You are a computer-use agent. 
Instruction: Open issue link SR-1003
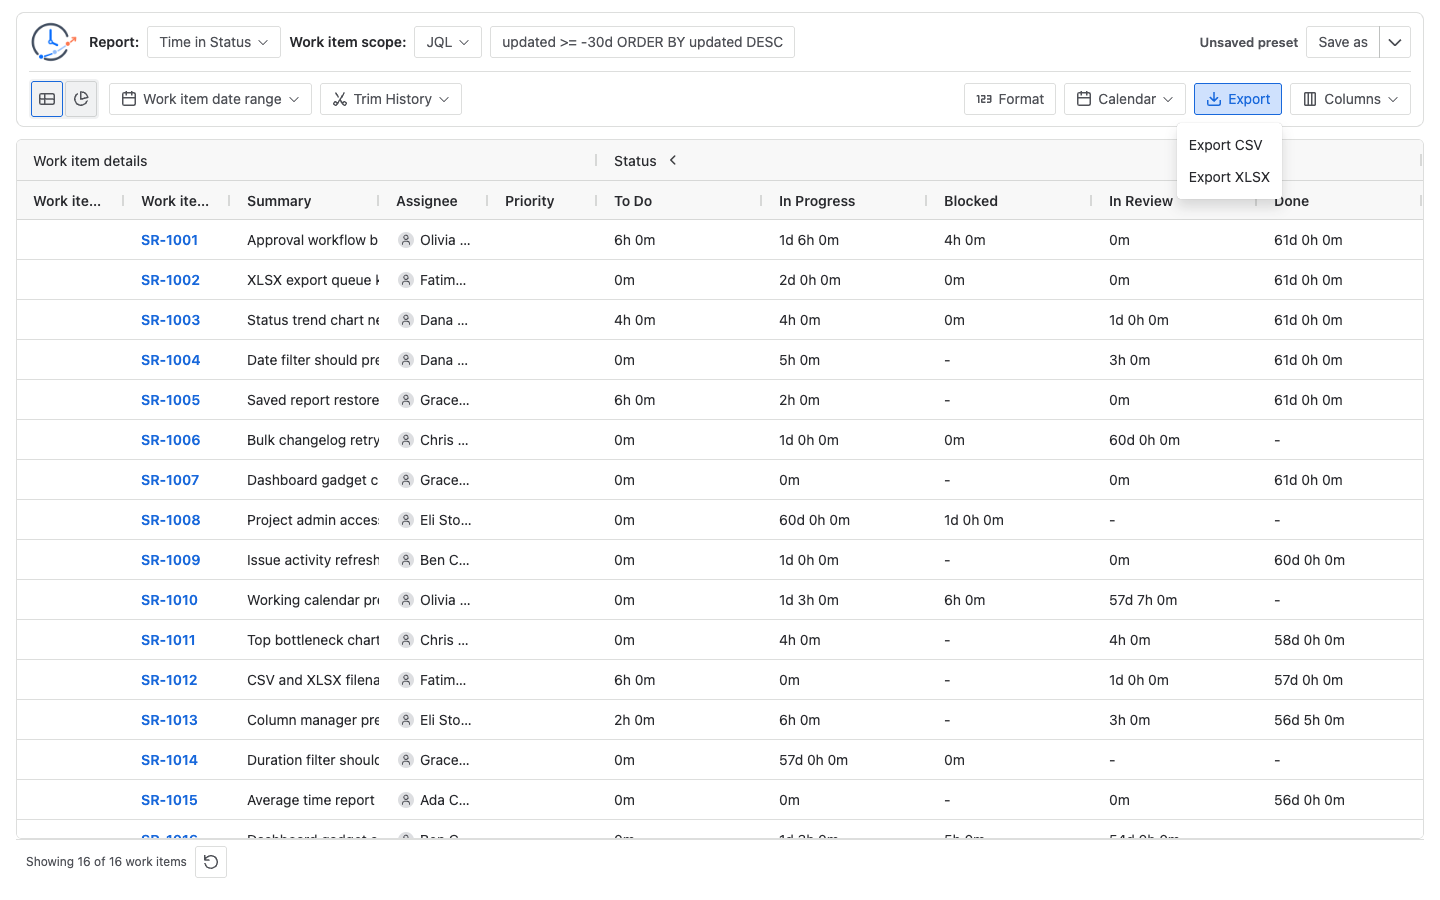click(170, 320)
